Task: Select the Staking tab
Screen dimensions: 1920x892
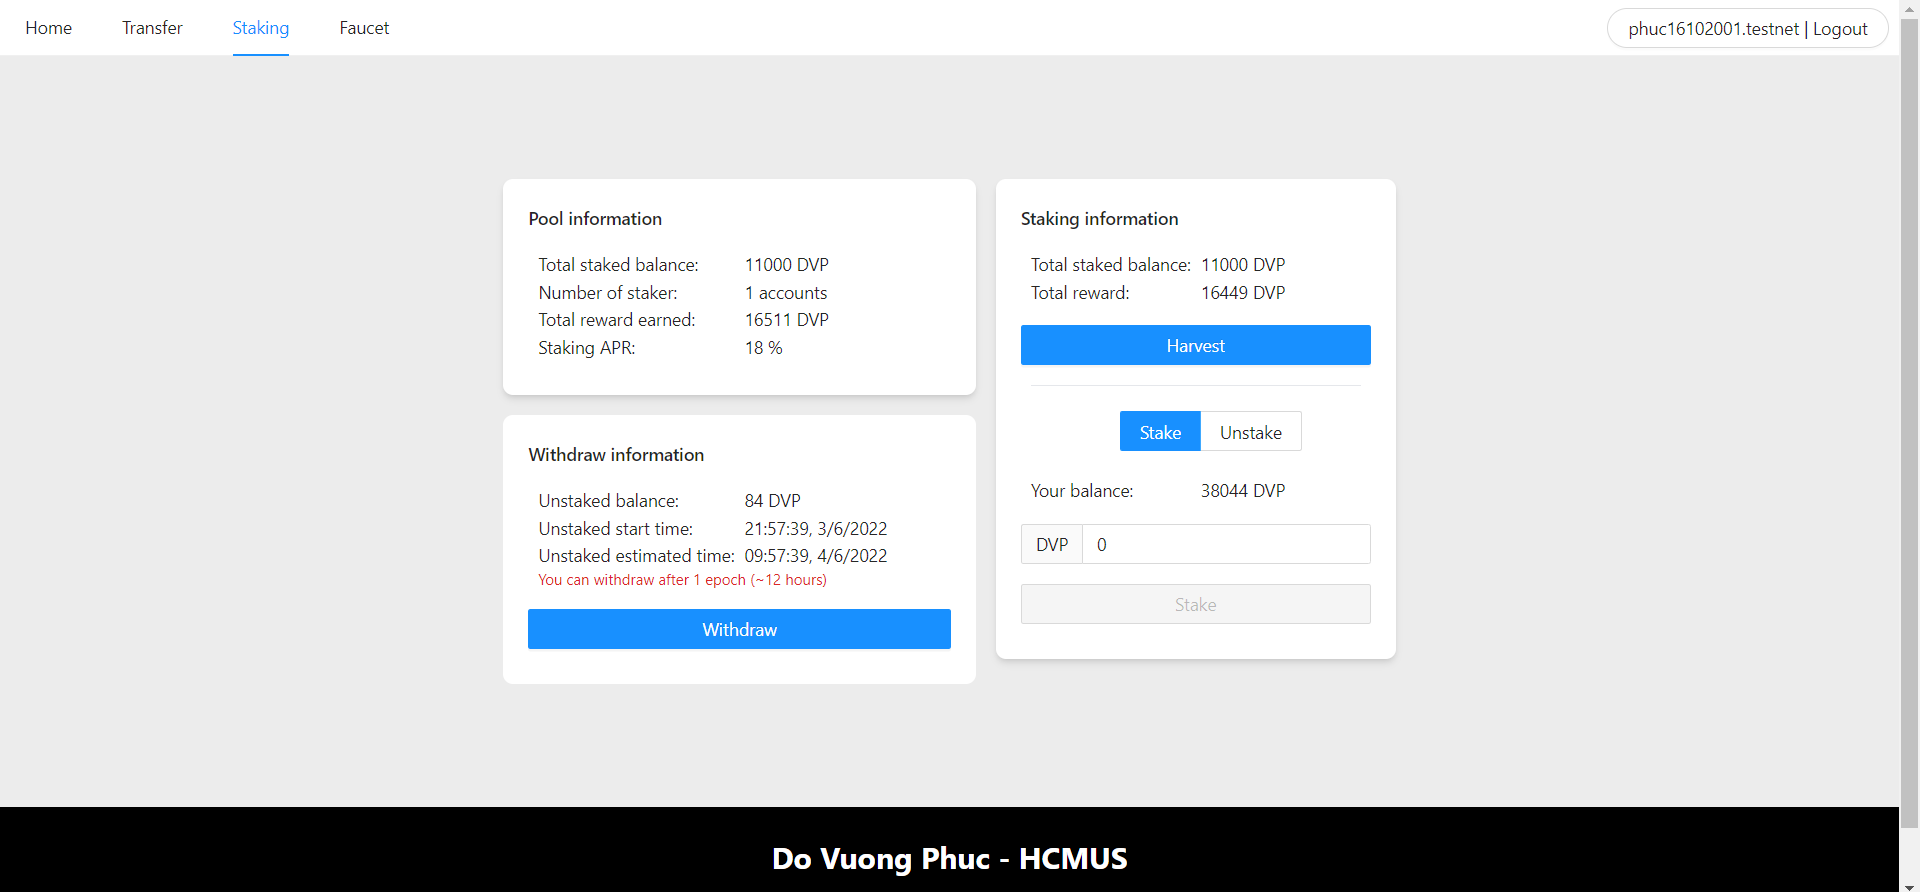Action: (x=260, y=27)
